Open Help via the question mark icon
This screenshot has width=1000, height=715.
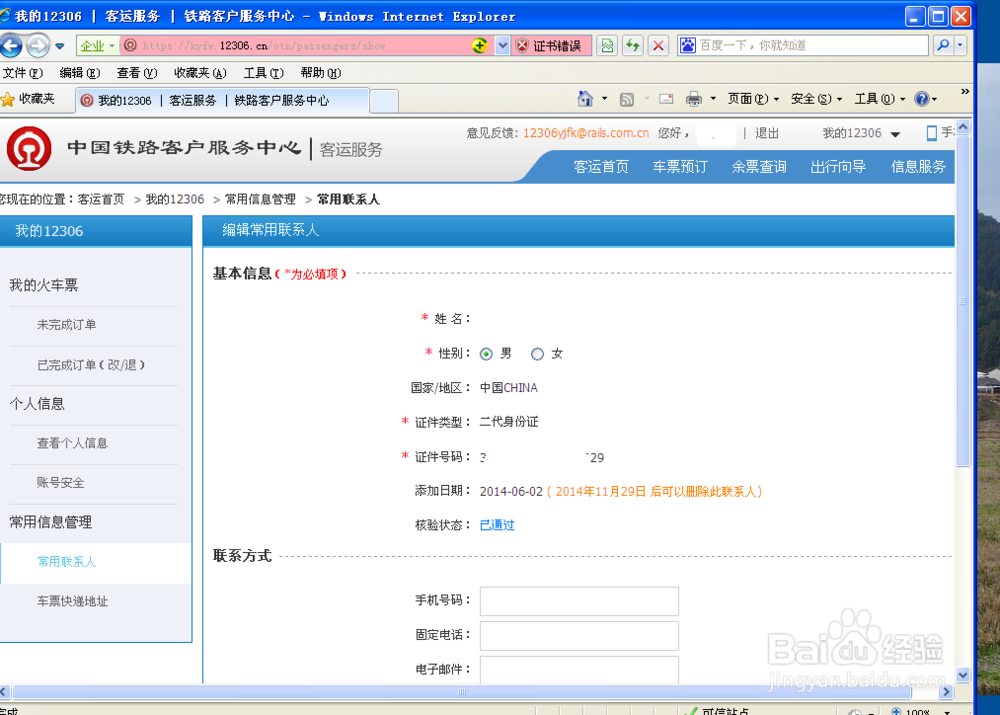922,98
